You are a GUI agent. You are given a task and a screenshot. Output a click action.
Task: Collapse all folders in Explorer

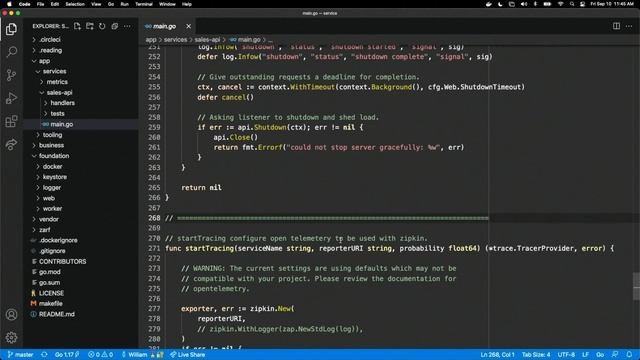[115, 26]
